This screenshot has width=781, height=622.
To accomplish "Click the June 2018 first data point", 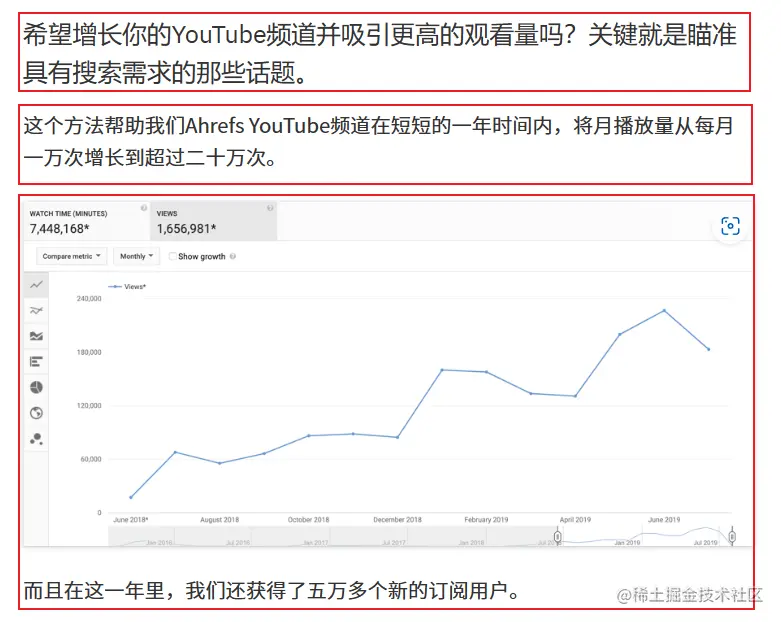I will 131,498.
